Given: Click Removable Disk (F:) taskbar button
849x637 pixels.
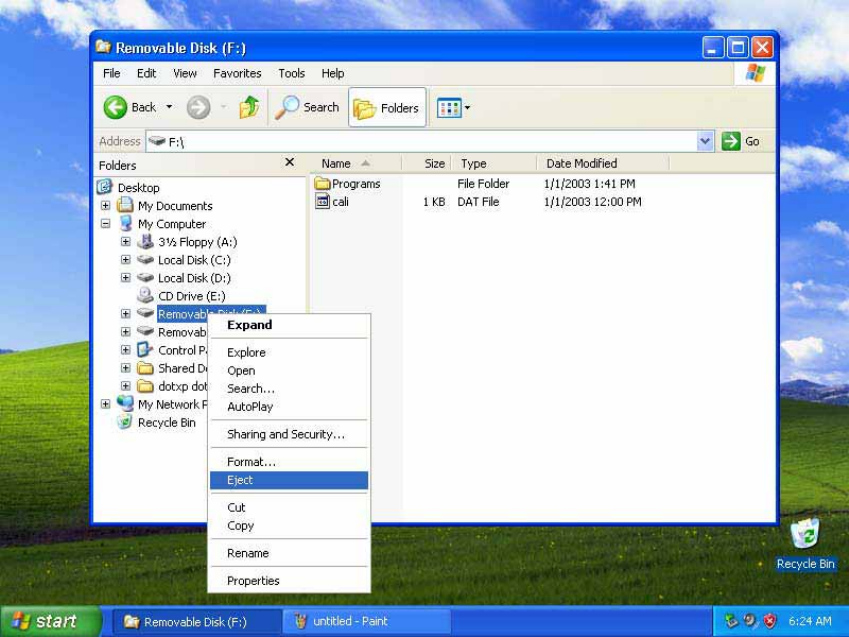Looking at the screenshot, I should pyautogui.click(x=197, y=621).
